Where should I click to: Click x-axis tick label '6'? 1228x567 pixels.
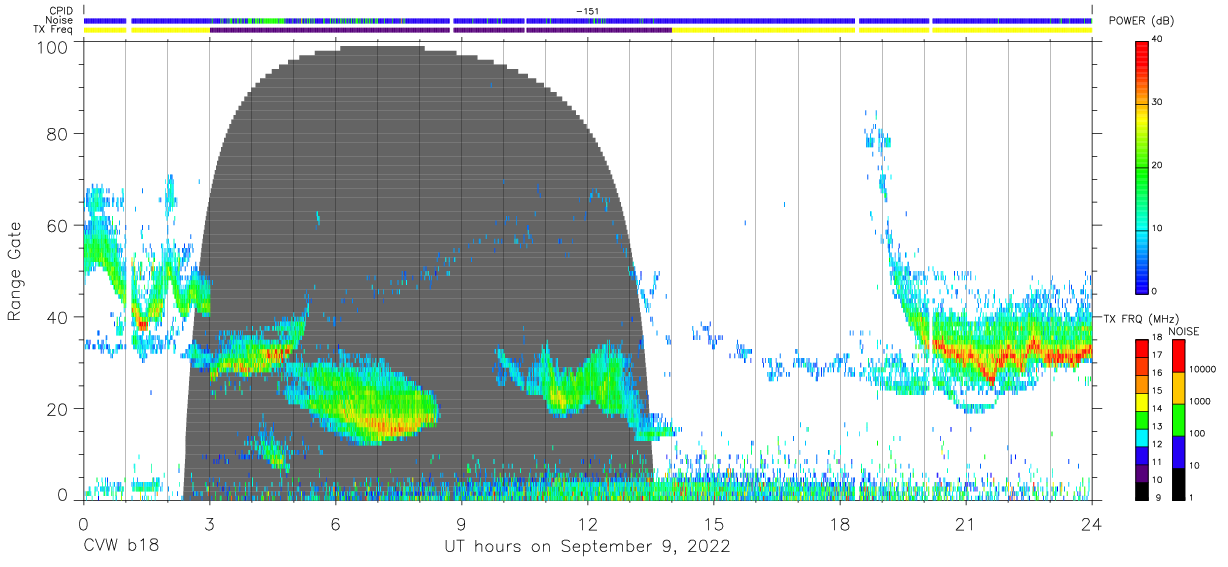(335, 524)
